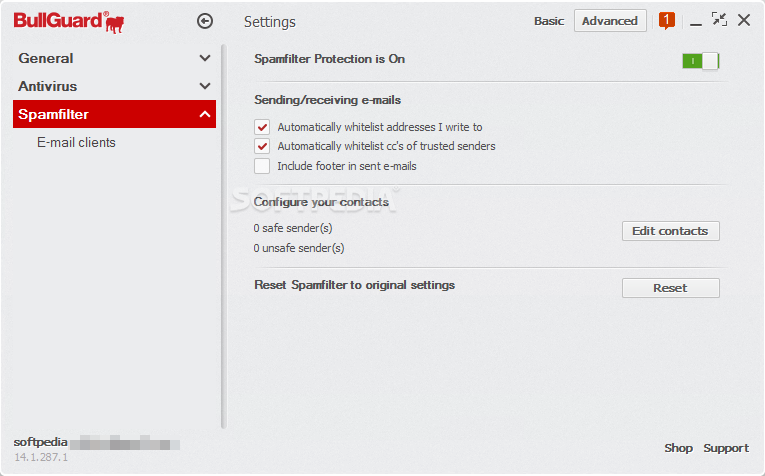The height and width of the screenshot is (476, 765).
Task: Enable Include footer in sent e-mails
Action: coord(262,166)
